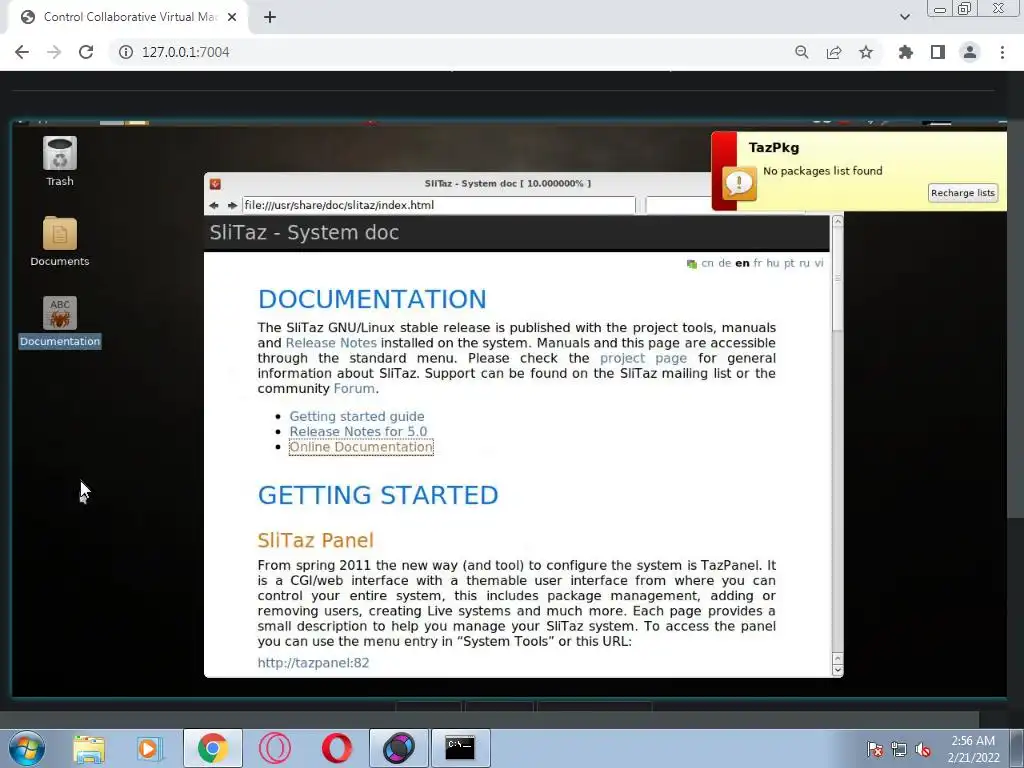This screenshot has height=768, width=1024.
Task: Open Release Notes for 5.0 link
Action: coord(358,432)
